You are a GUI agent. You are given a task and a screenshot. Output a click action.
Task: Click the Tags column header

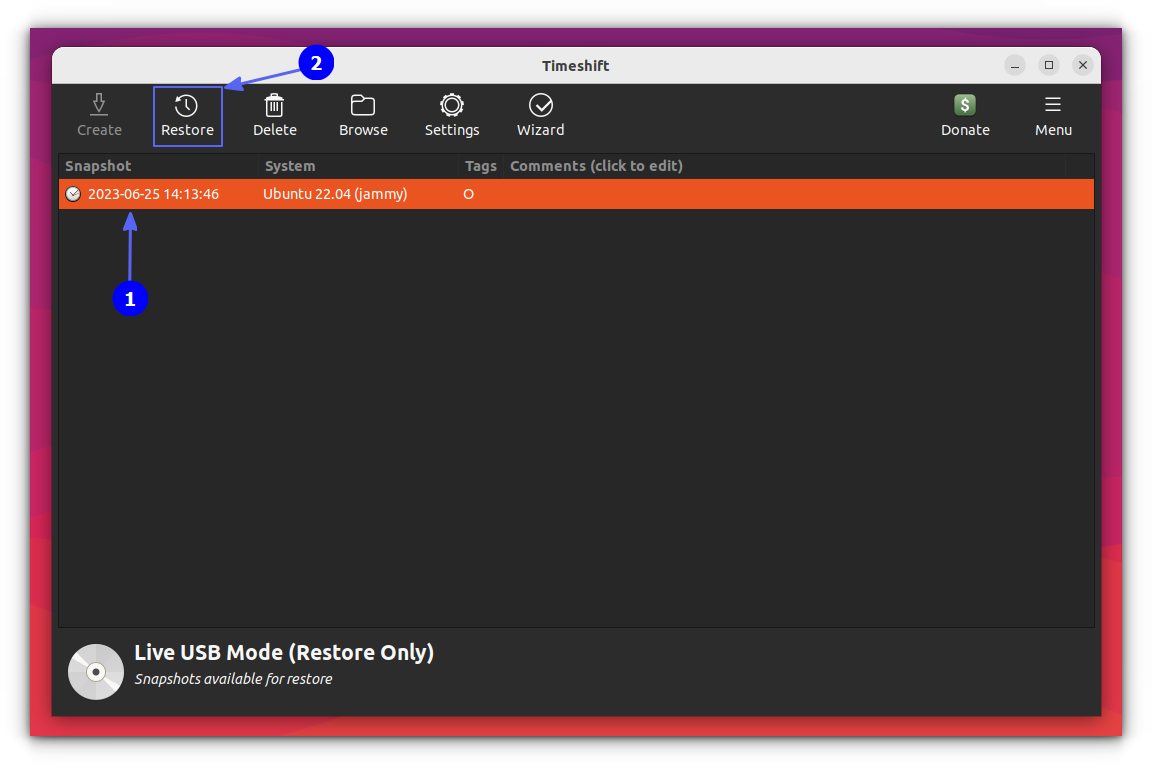[x=480, y=166]
